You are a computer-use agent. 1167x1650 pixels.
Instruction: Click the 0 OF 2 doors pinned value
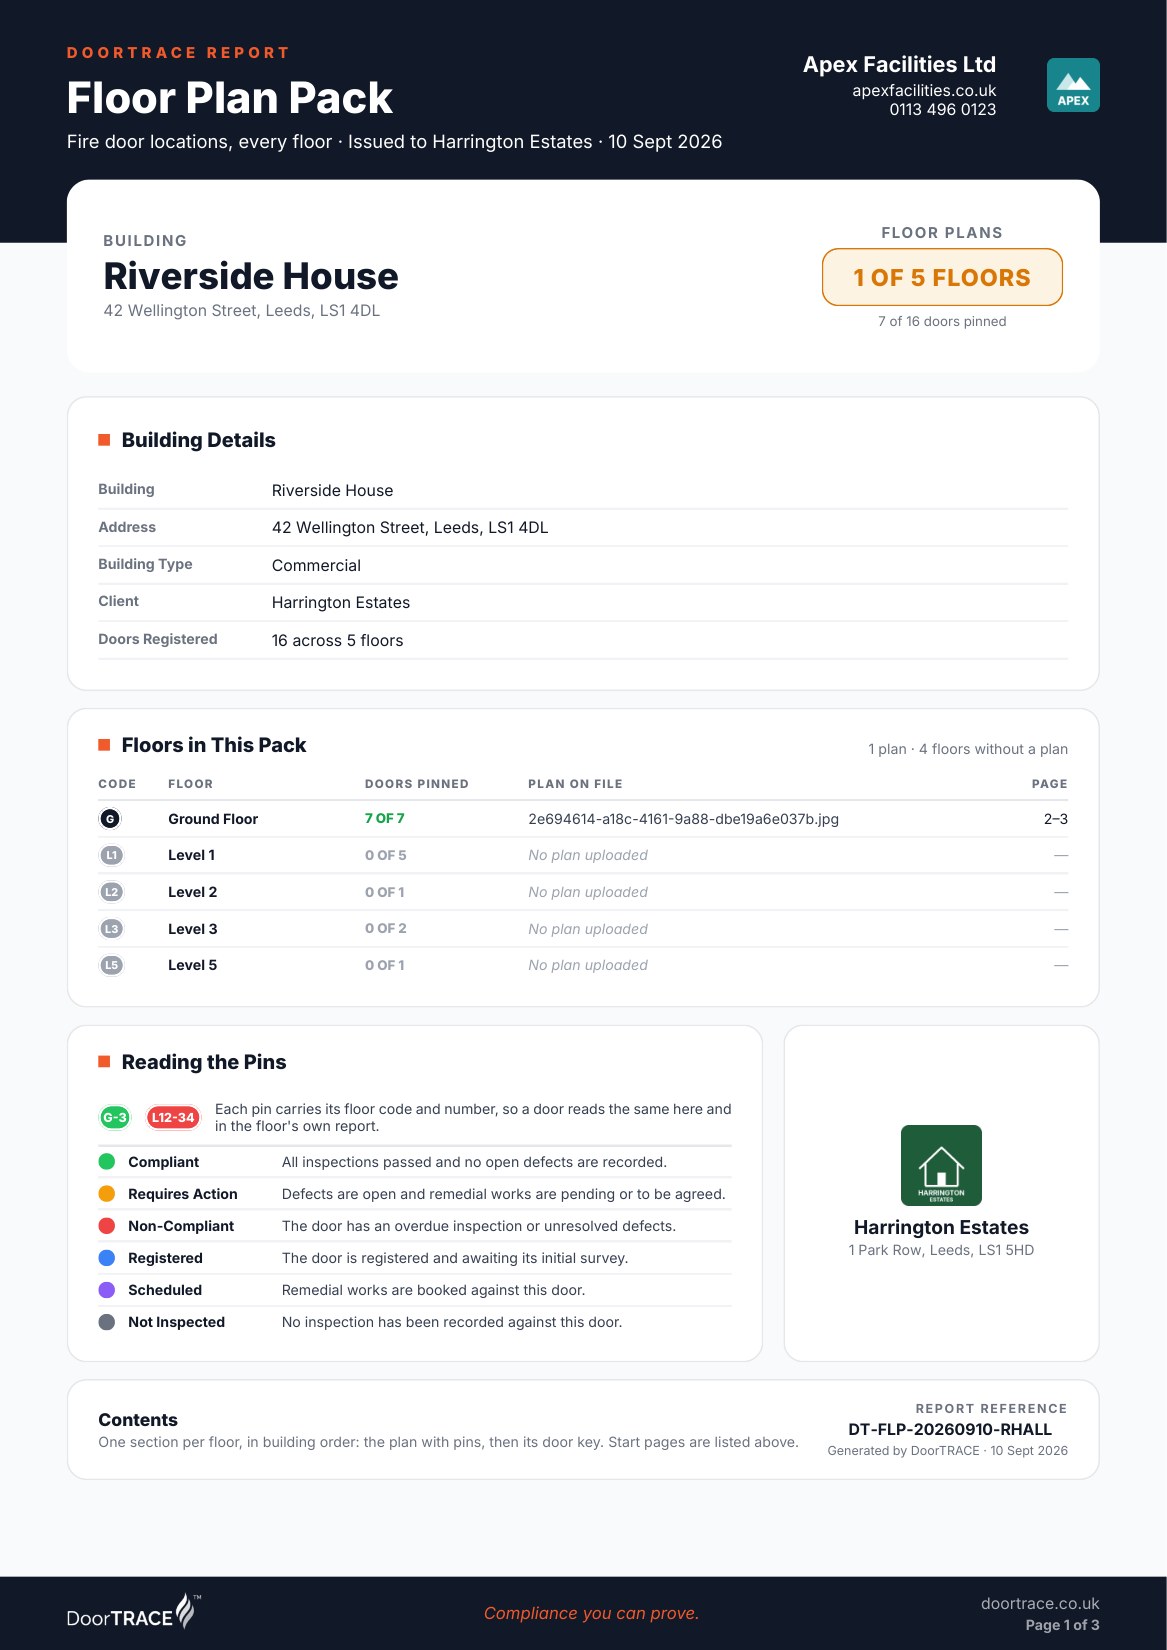(386, 928)
